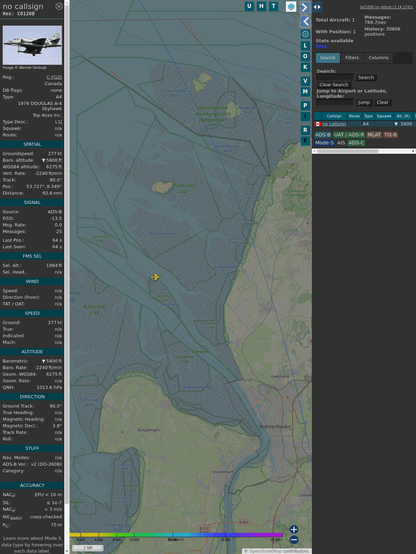Viewport: 416px width, 554px height.
Task: Switch to the Filters tab
Action: (x=352, y=58)
